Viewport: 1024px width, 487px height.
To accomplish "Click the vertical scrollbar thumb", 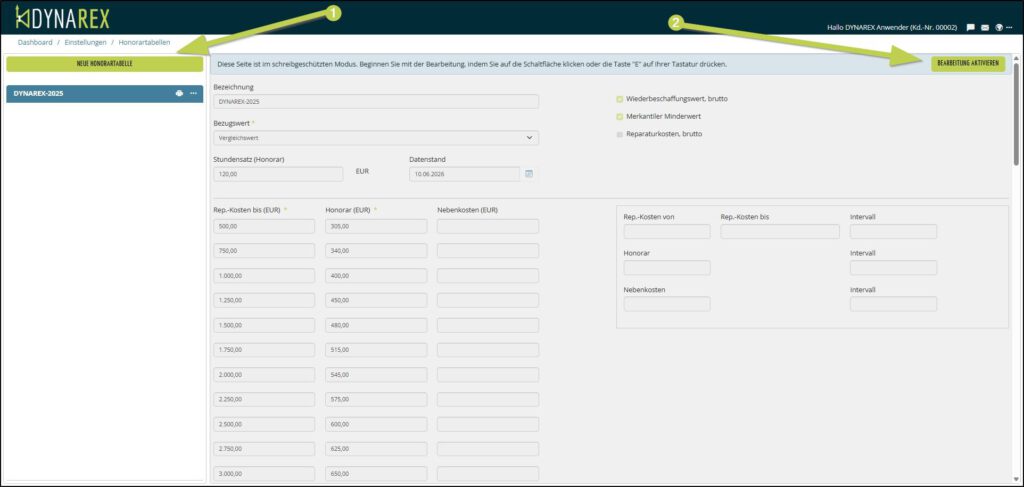I will (1016, 114).
